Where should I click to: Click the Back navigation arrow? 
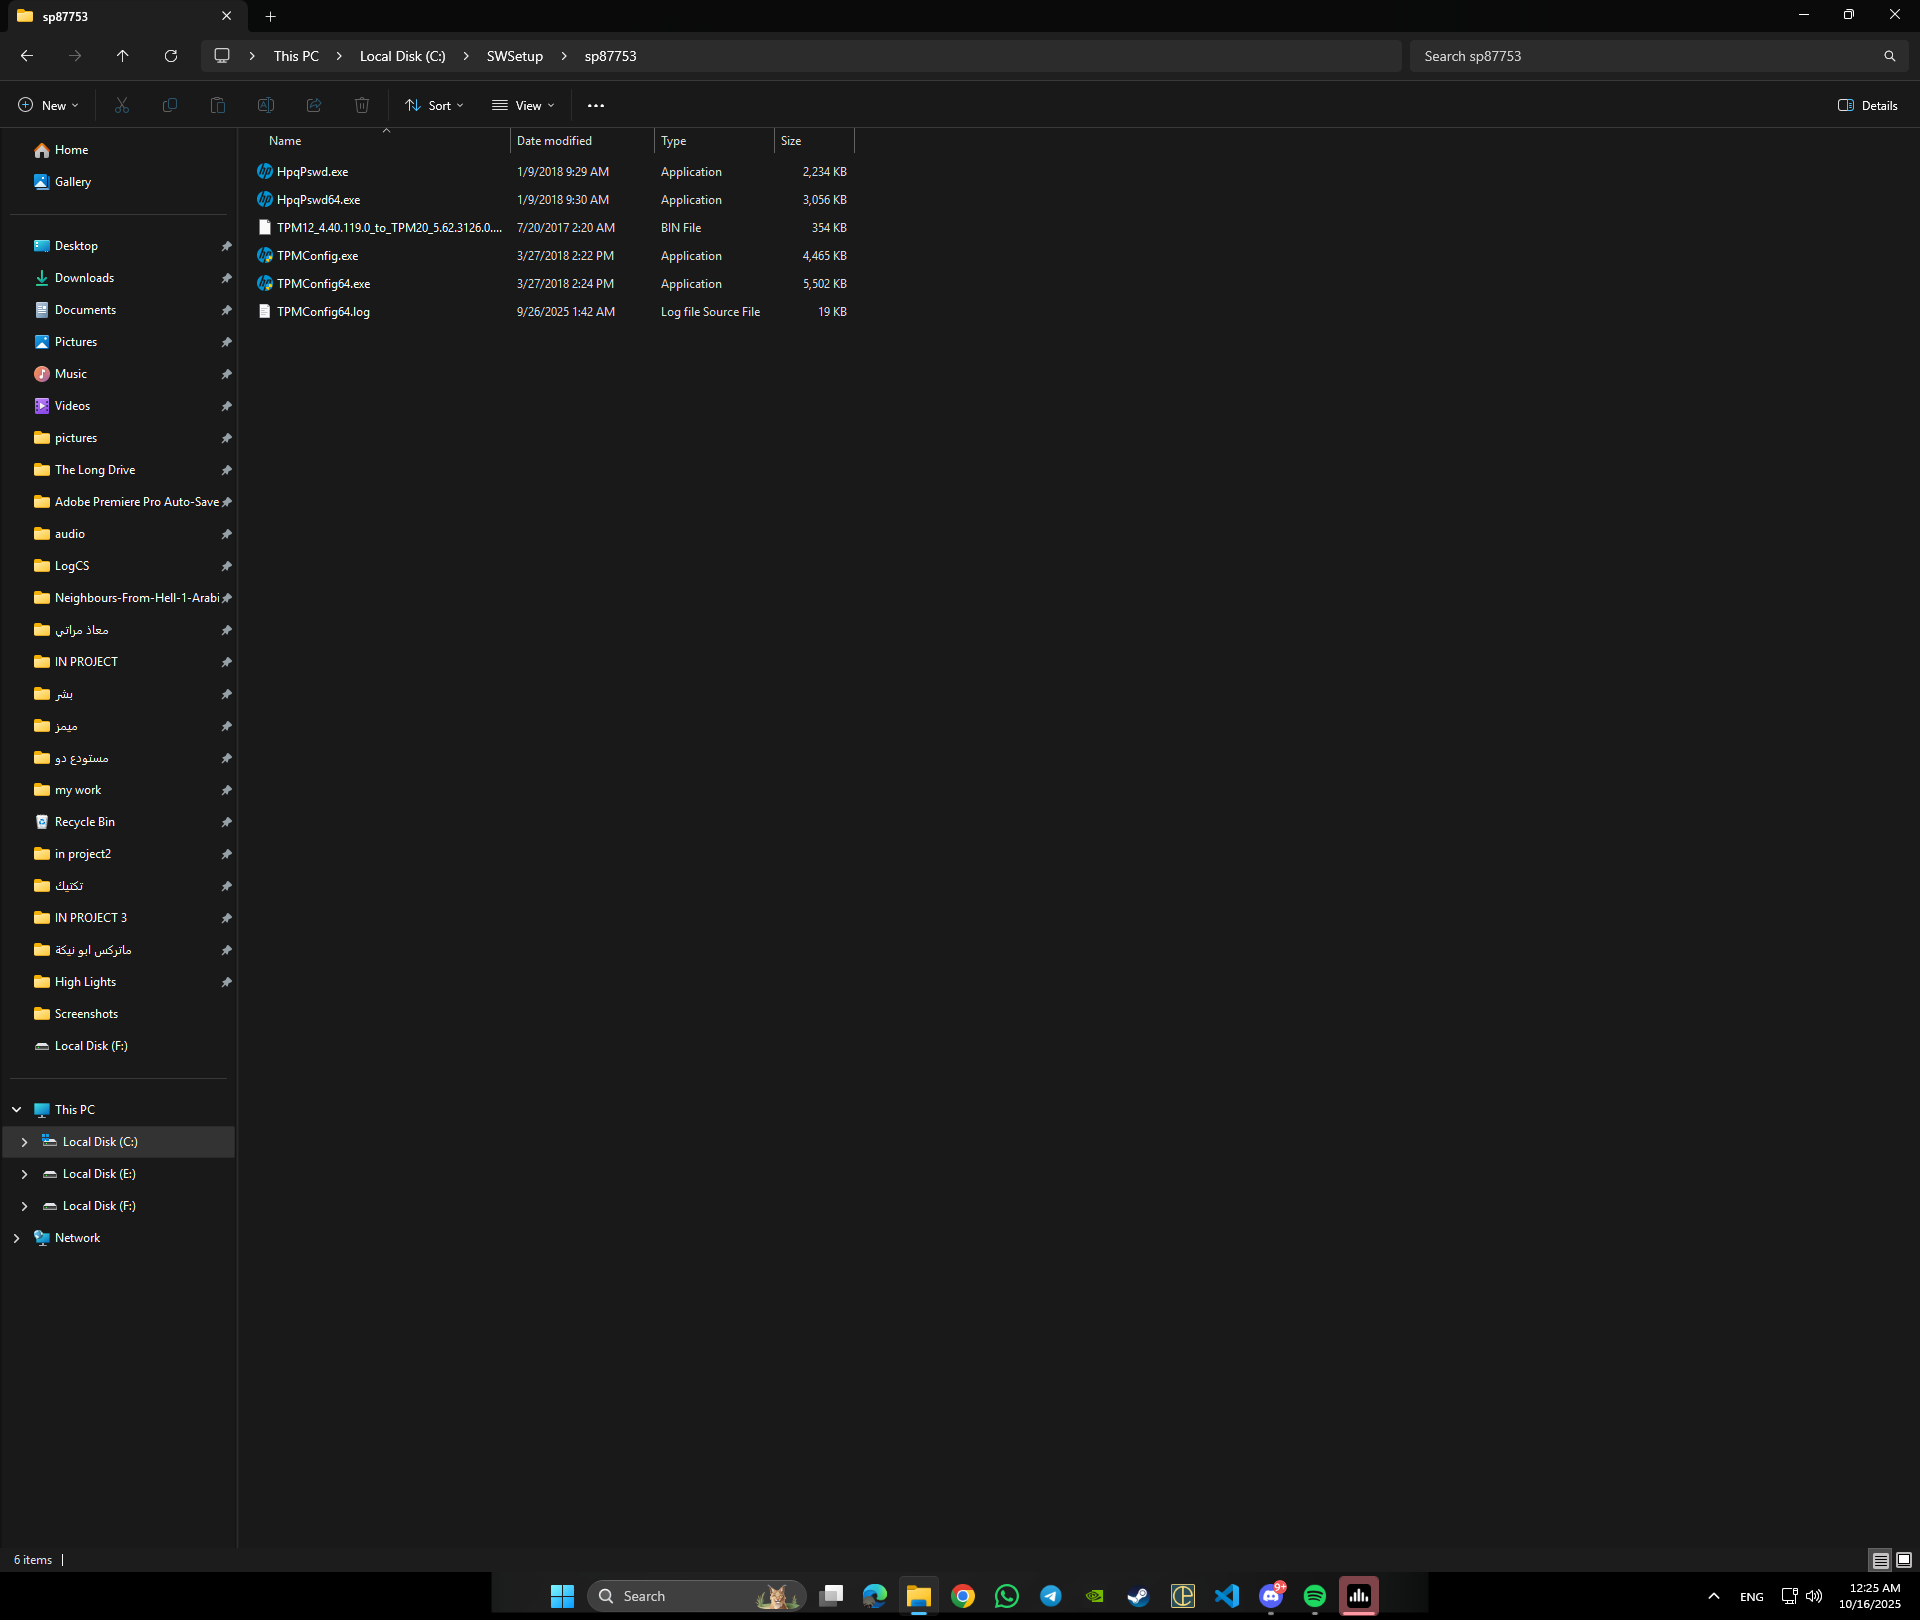[27, 56]
